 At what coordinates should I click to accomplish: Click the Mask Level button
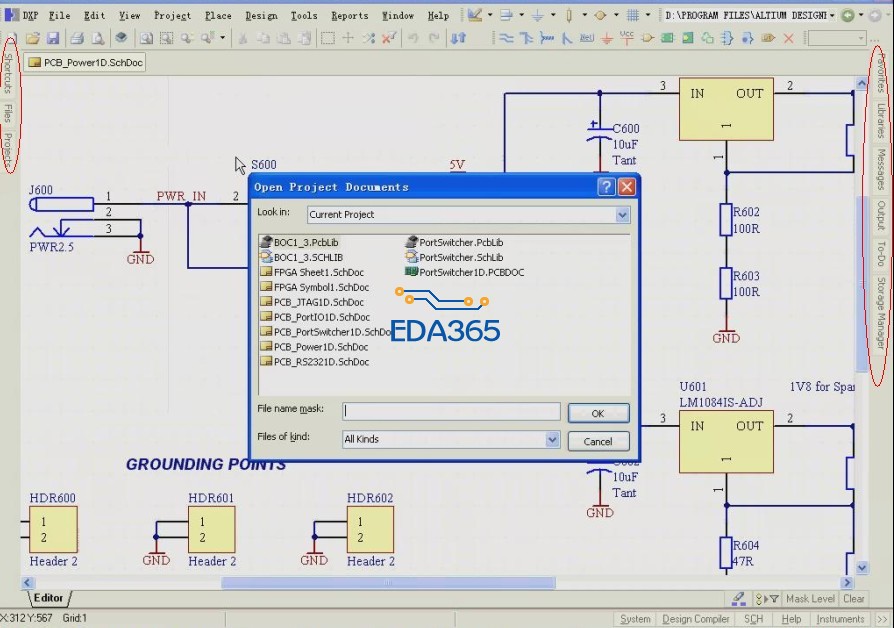(x=810, y=598)
